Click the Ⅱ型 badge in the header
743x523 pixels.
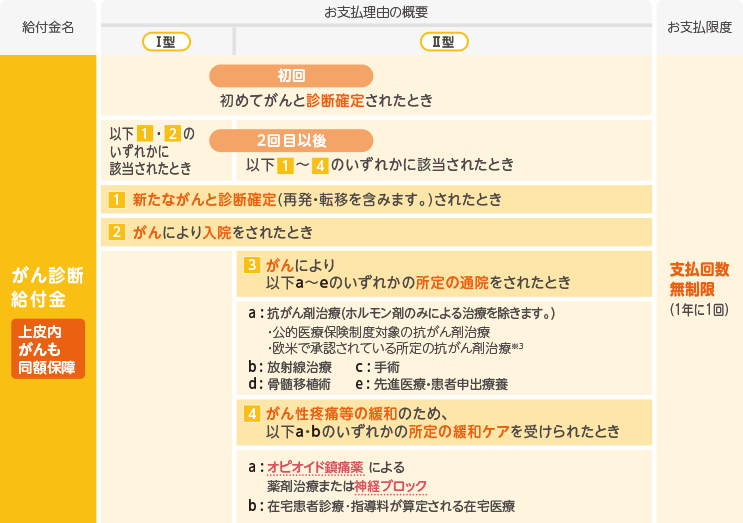point(444,41)
